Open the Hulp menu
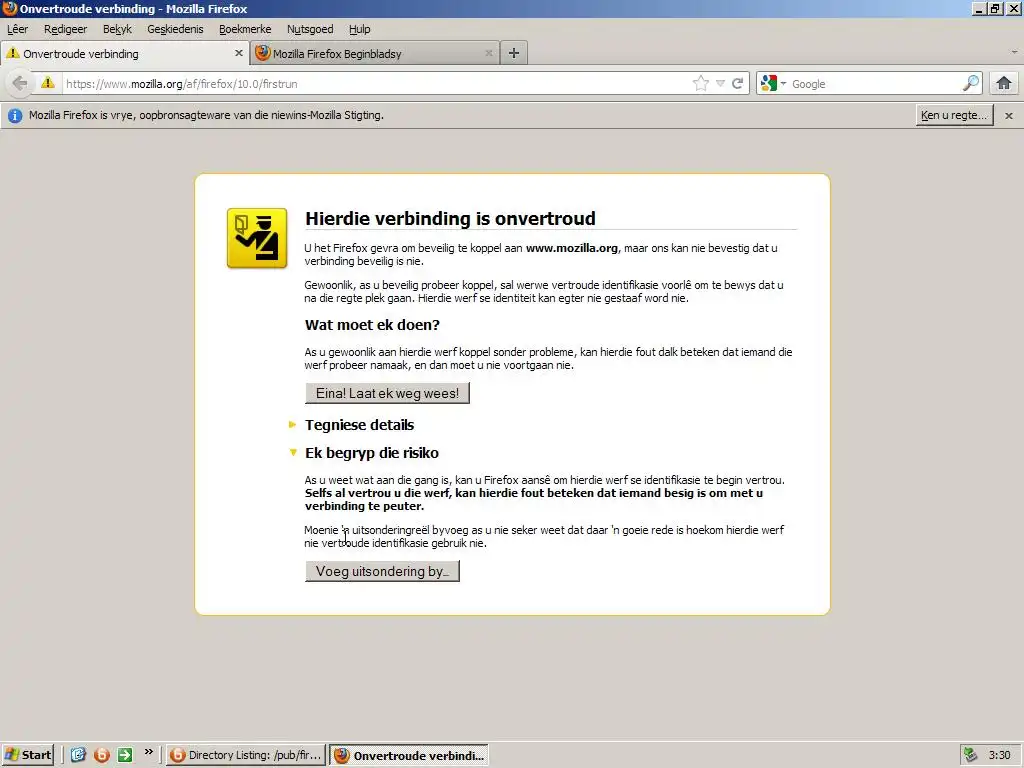1024x768 pixels. 359,29
